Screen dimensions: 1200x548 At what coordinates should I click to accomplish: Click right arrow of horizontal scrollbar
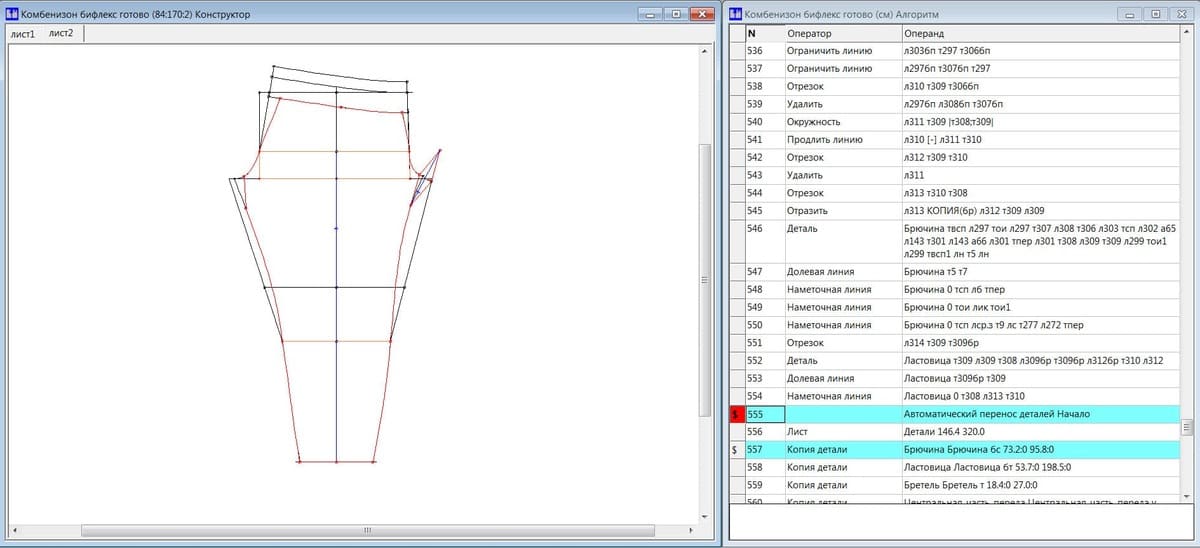point(691,530)
